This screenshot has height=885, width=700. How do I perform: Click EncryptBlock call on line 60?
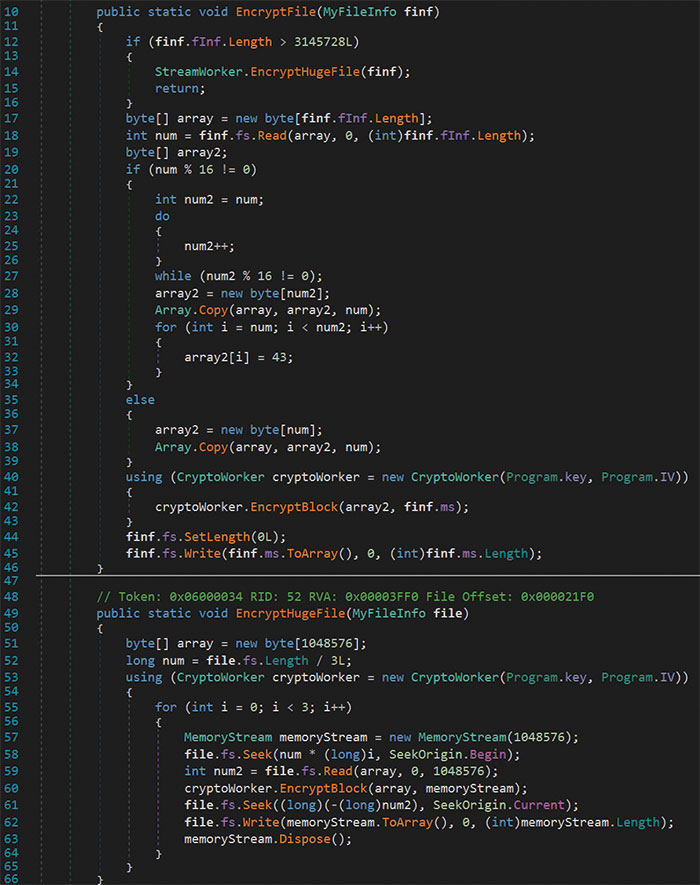[x=323, y=788]
